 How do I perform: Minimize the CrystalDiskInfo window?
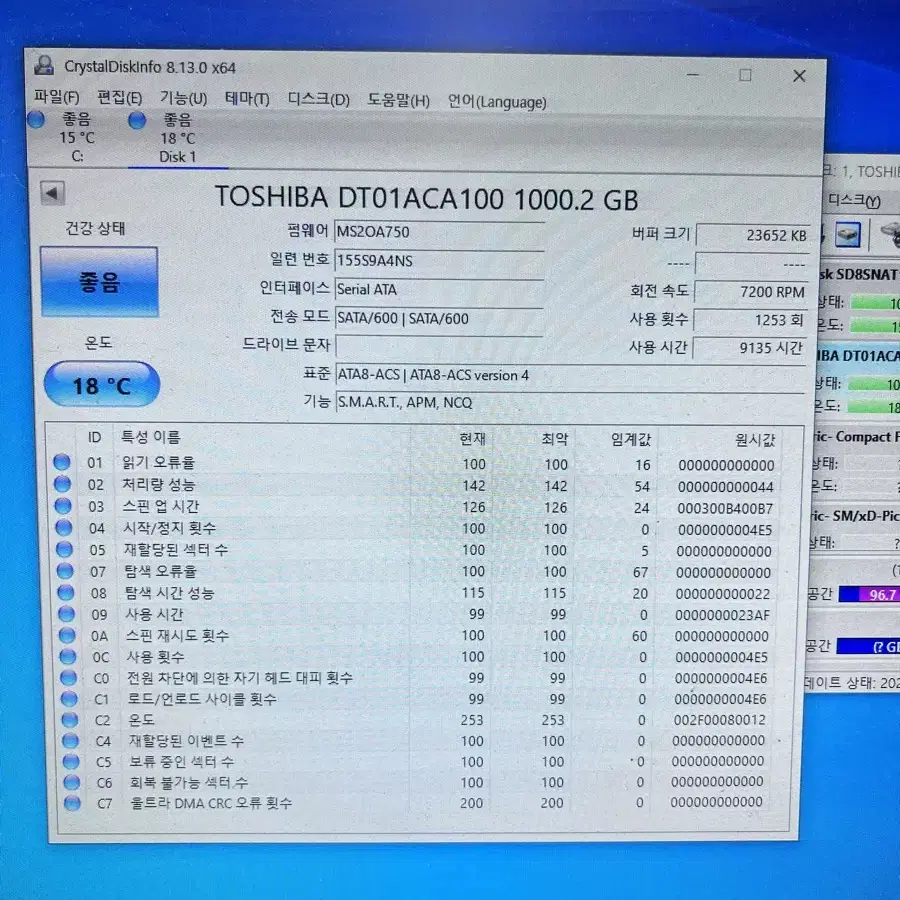693,74
